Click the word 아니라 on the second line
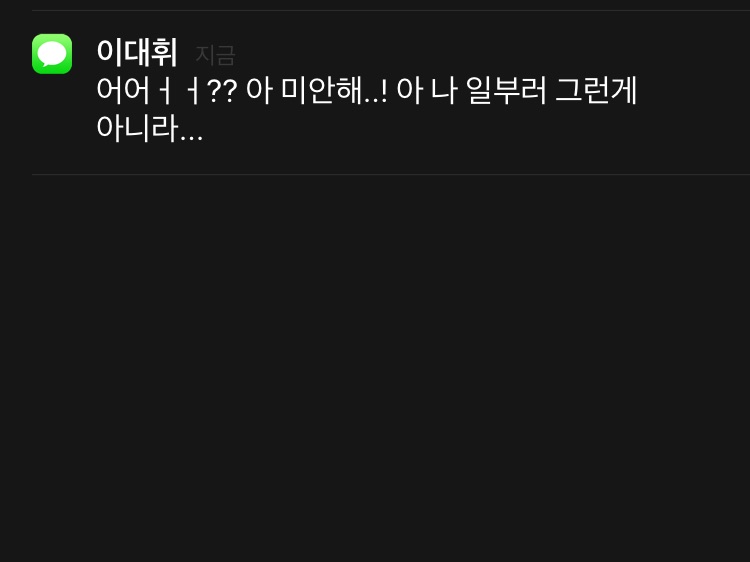This screenshot has width=750, height=562. 137,128
